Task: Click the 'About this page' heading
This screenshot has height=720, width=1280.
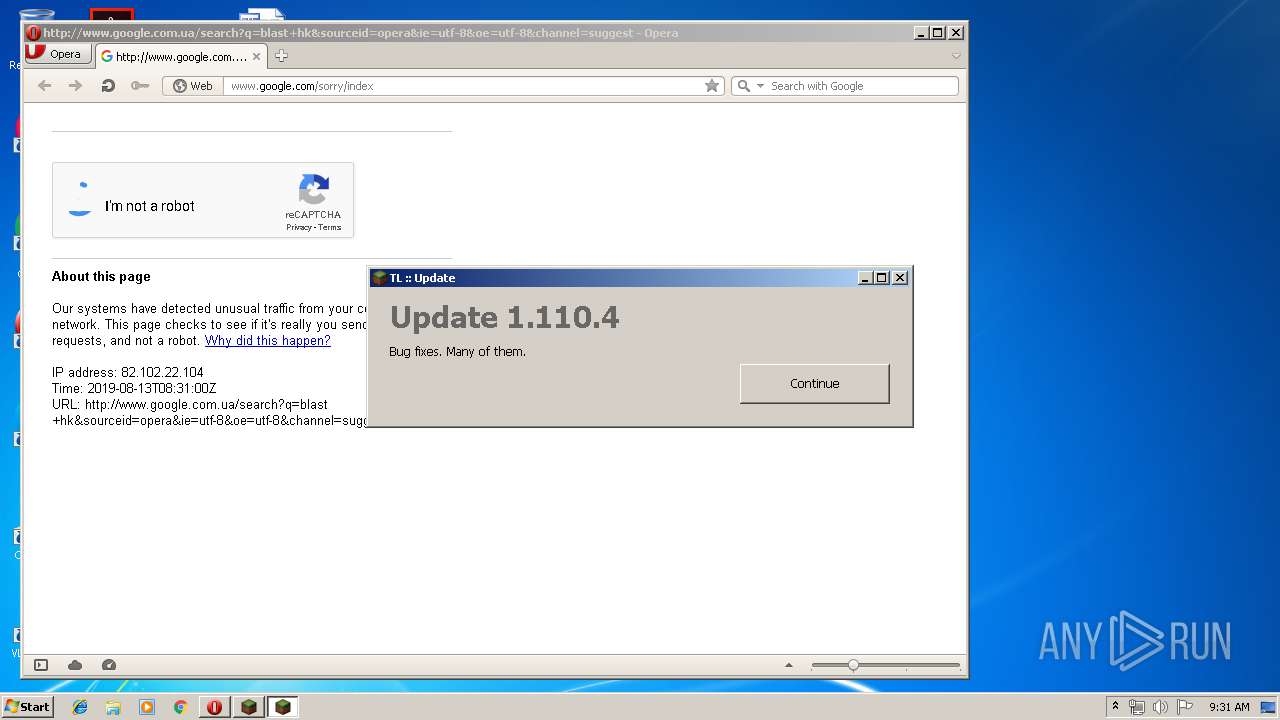Action: [x=101, y=277]
